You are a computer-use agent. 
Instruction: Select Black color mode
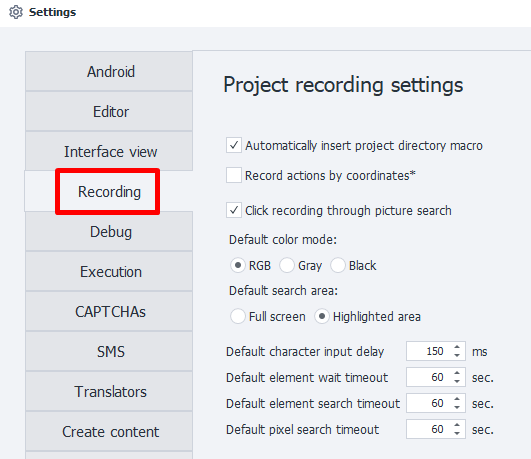(x=338, y=265)
